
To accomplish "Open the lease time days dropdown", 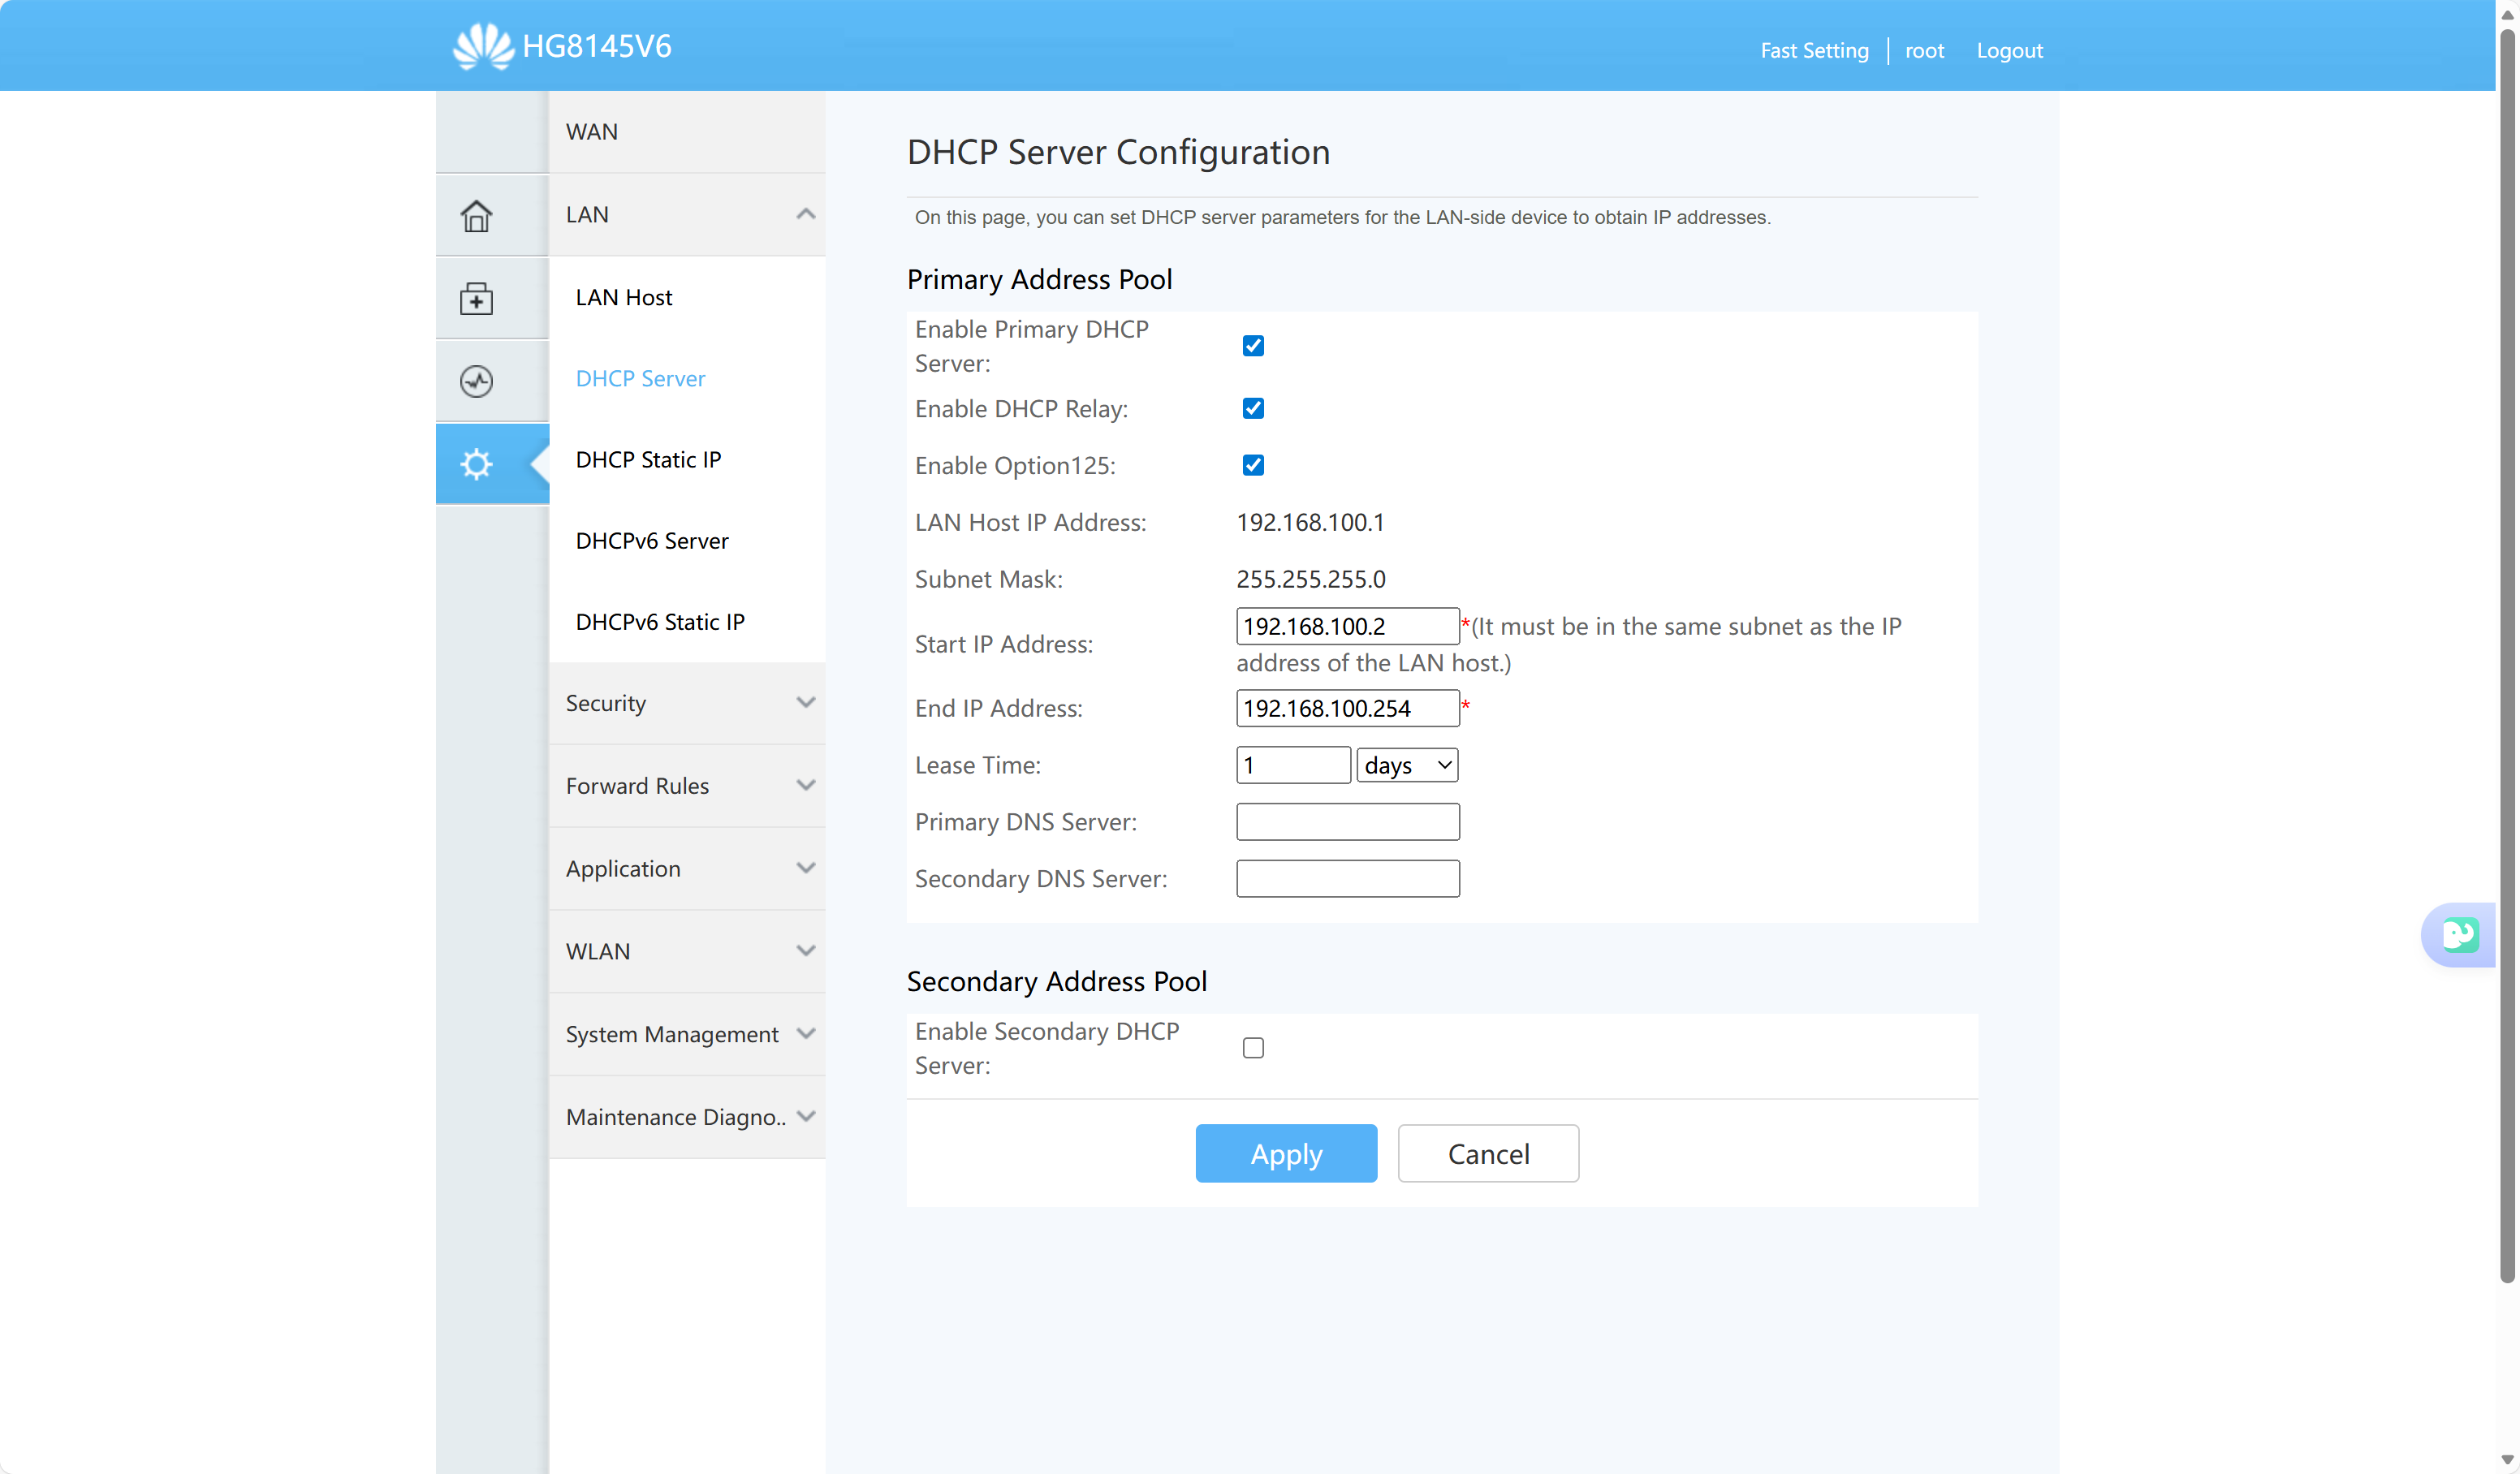I will (1406, 765).
